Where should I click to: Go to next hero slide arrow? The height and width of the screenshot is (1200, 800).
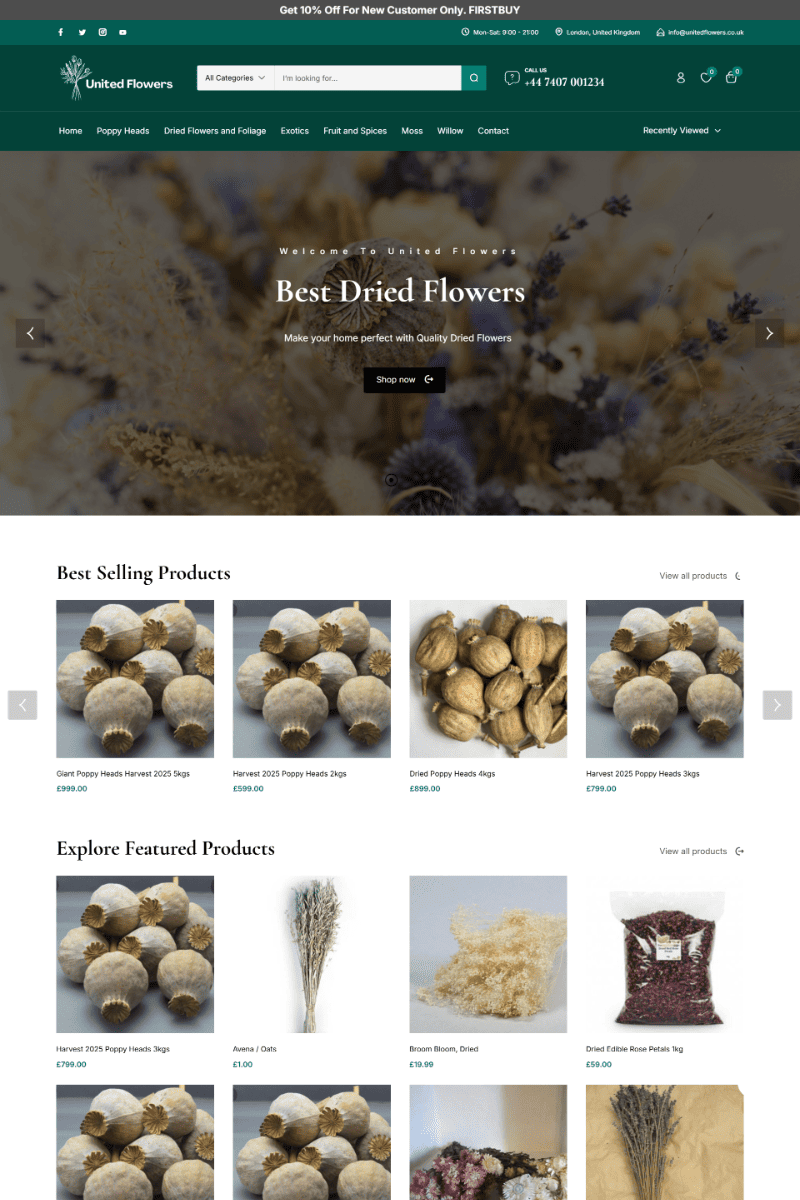(769, 334)
